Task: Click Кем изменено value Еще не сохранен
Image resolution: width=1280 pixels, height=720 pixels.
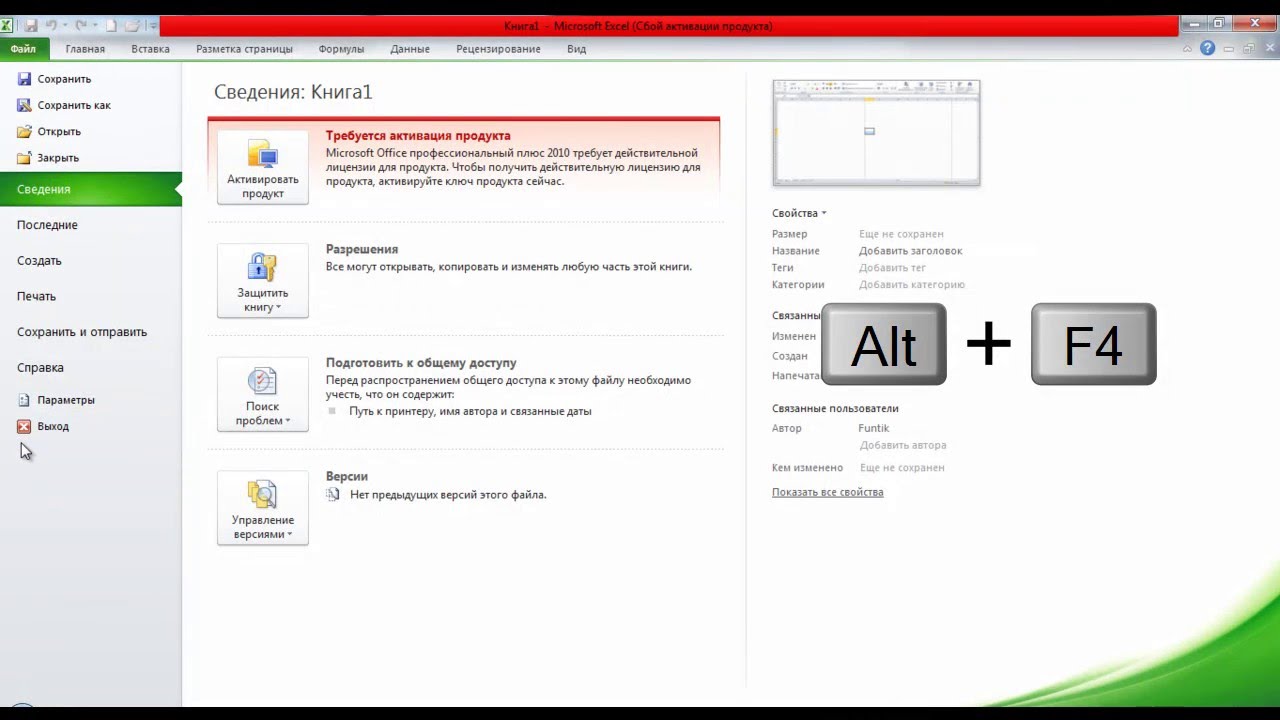Action: tap(902, 468)
